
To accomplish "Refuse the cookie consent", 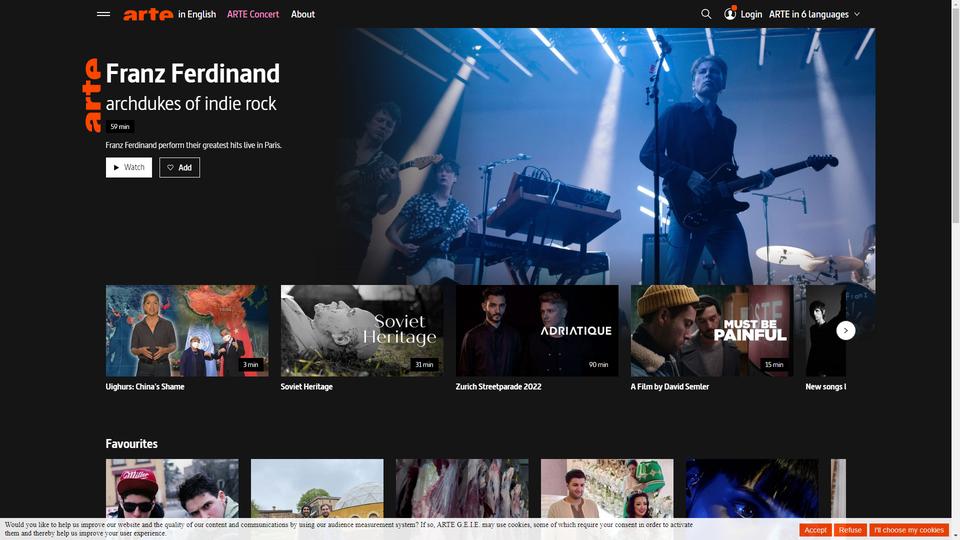I will [850, 530].
